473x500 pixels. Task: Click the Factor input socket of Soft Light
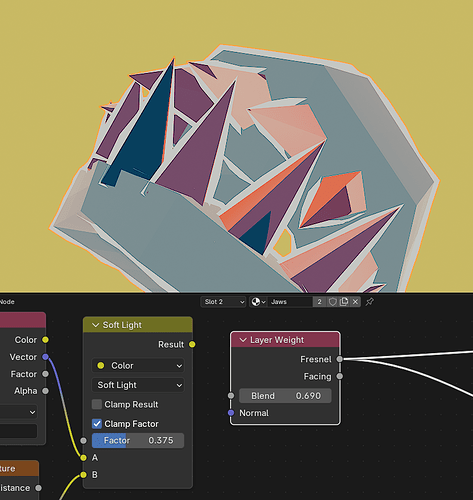pos(83,441)
